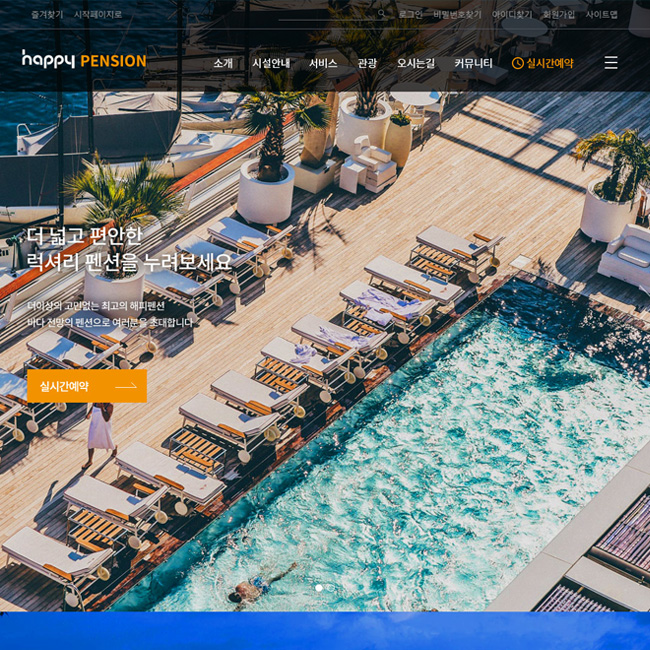Open the 커뮤니티 menu
Image resolution: width=650 pixels, height=650 pixels.
[x=473, y=63]
